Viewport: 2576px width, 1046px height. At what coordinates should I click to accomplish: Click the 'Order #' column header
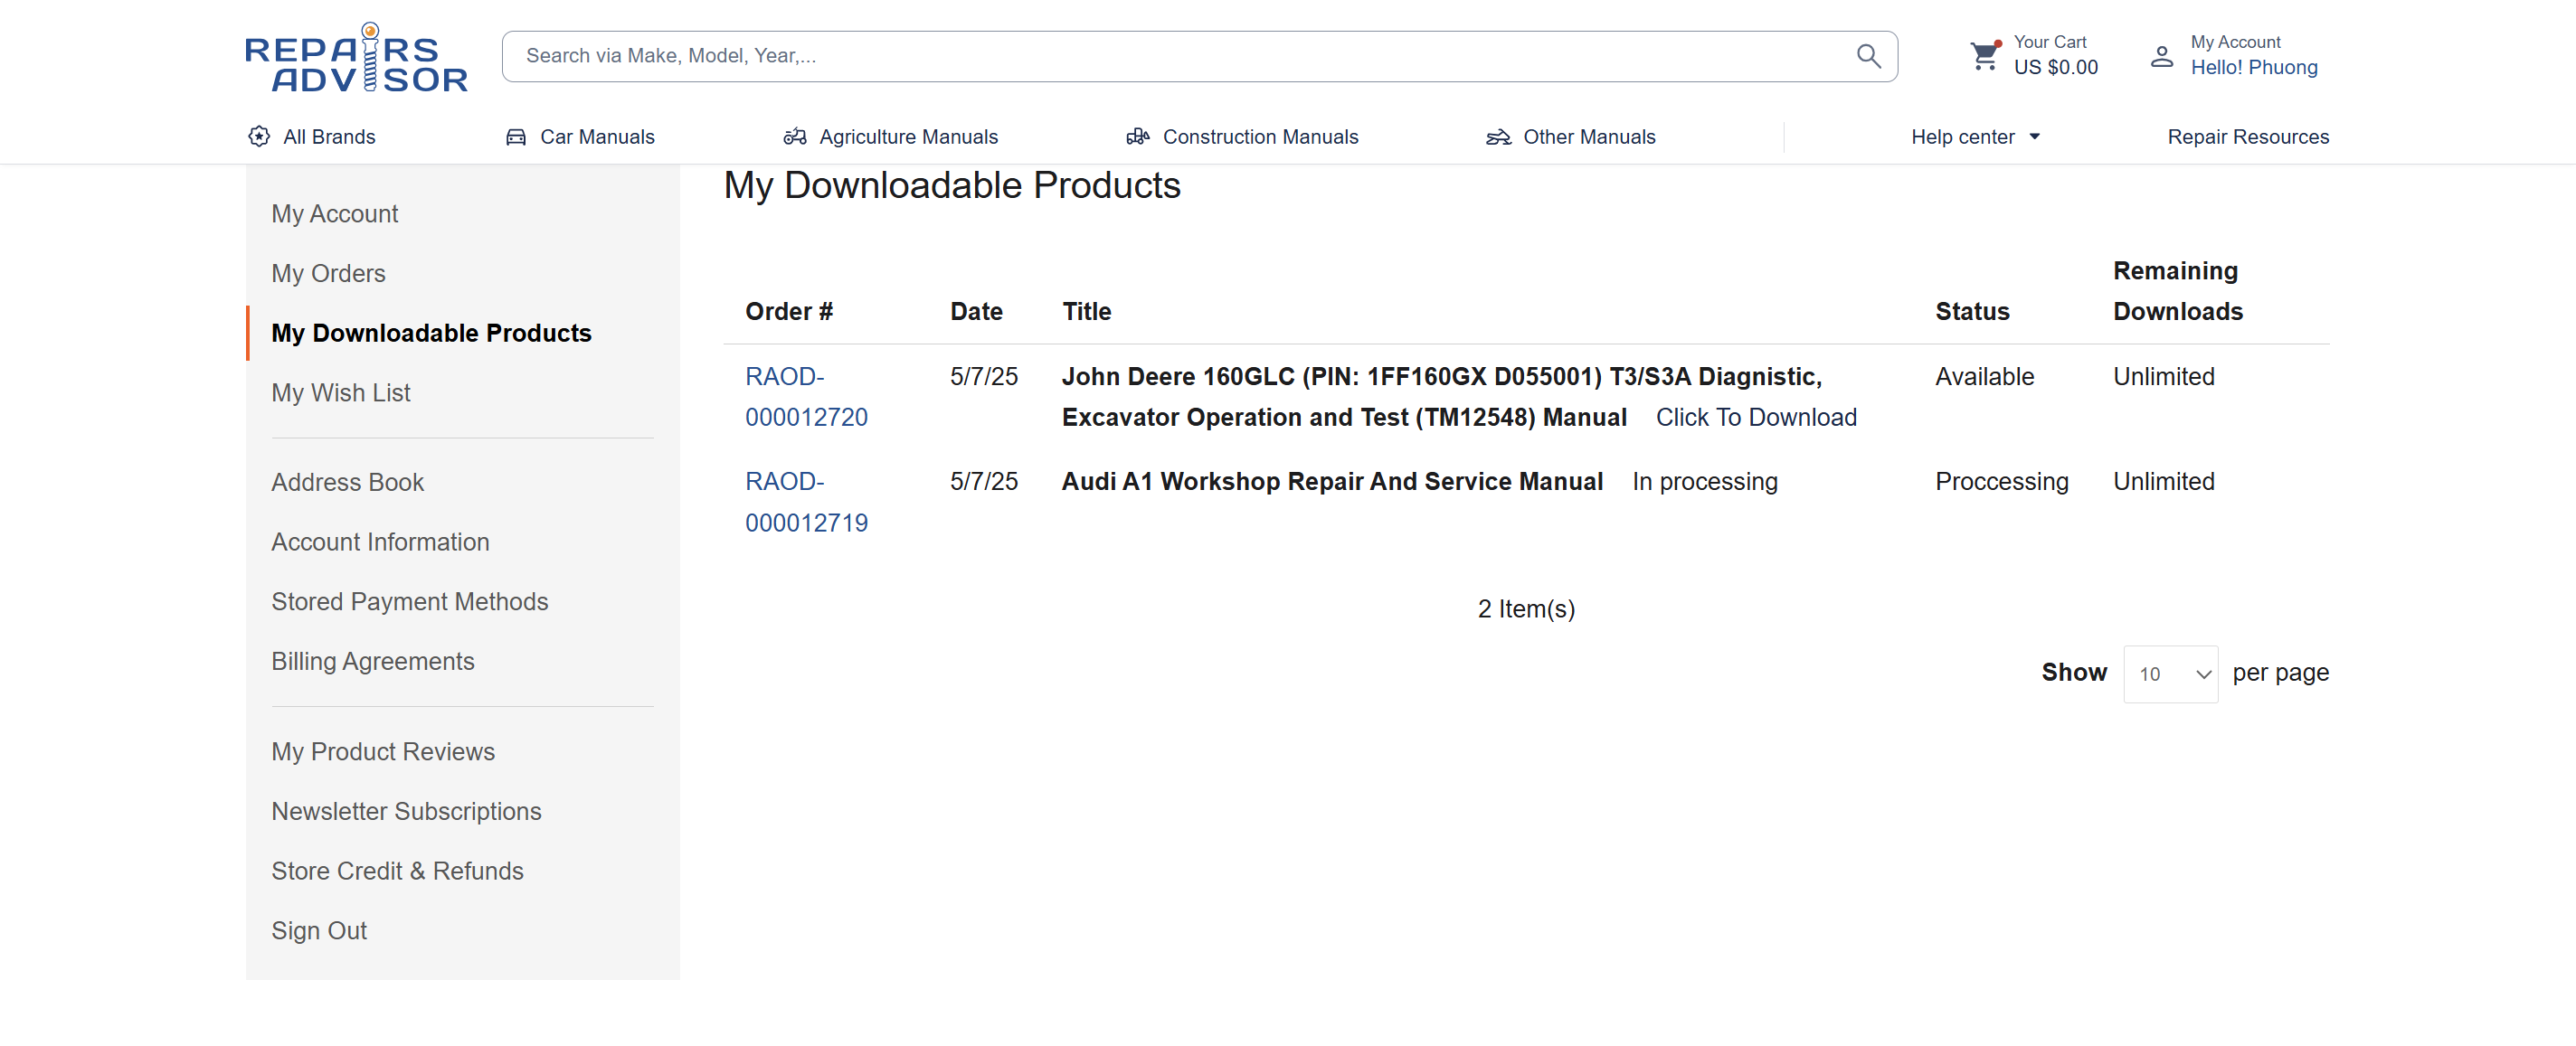(789, 312)
